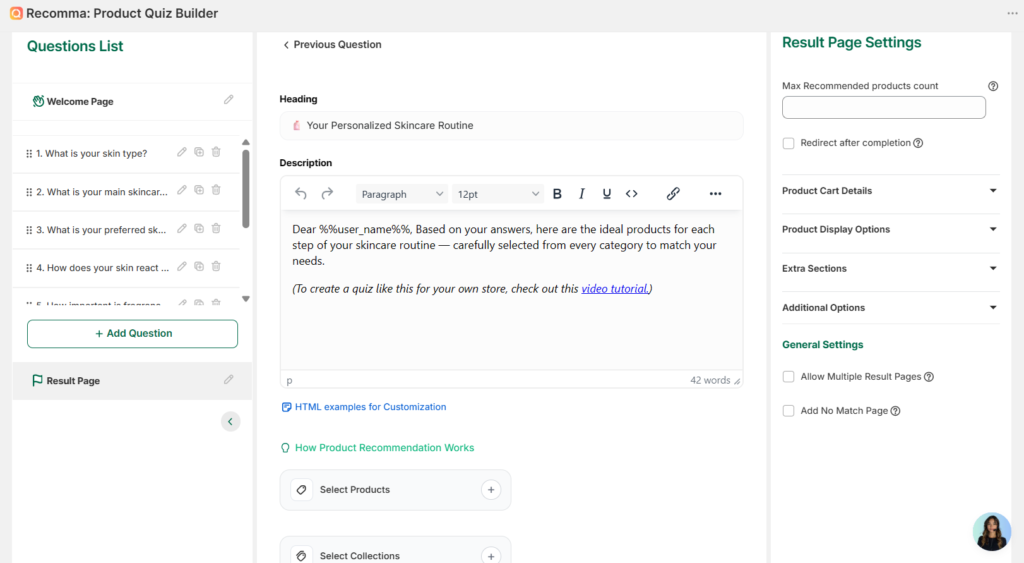Select Result Page in the questions list

pos(74,381)
